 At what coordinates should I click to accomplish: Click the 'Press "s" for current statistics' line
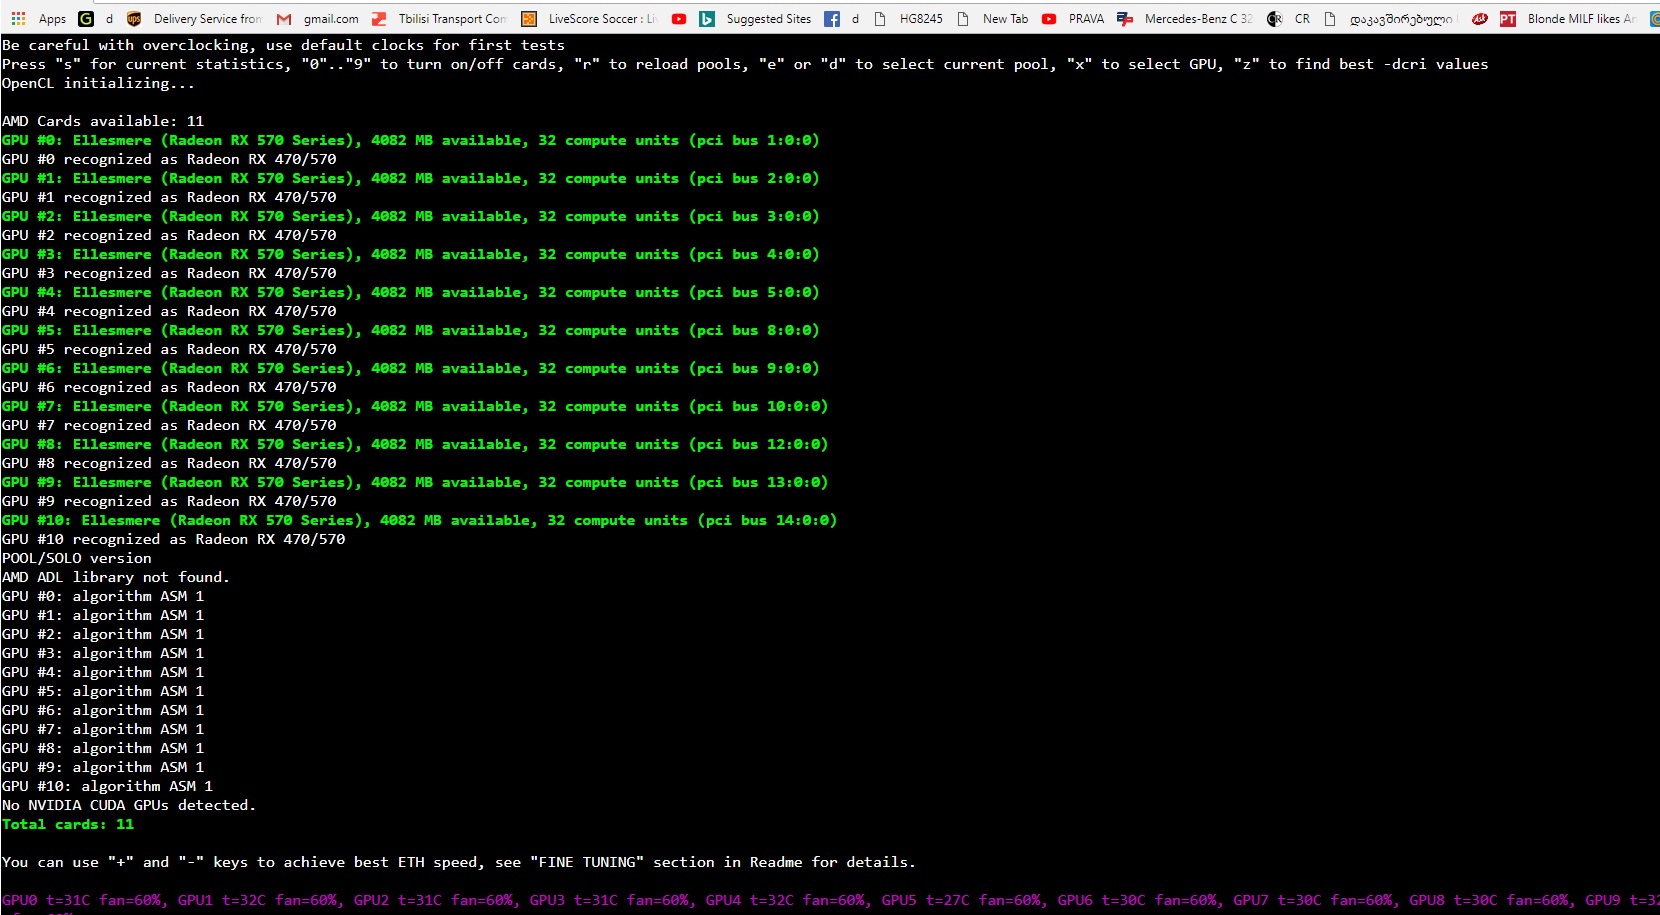tap(745, 64)
